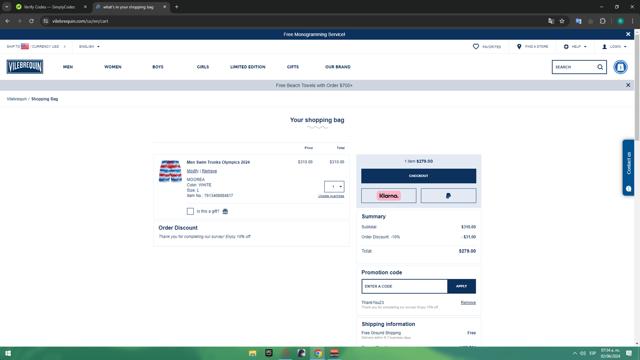The image size is (640, 360).
Task: Expand the Currency USD selector
Action: [48, 47]
